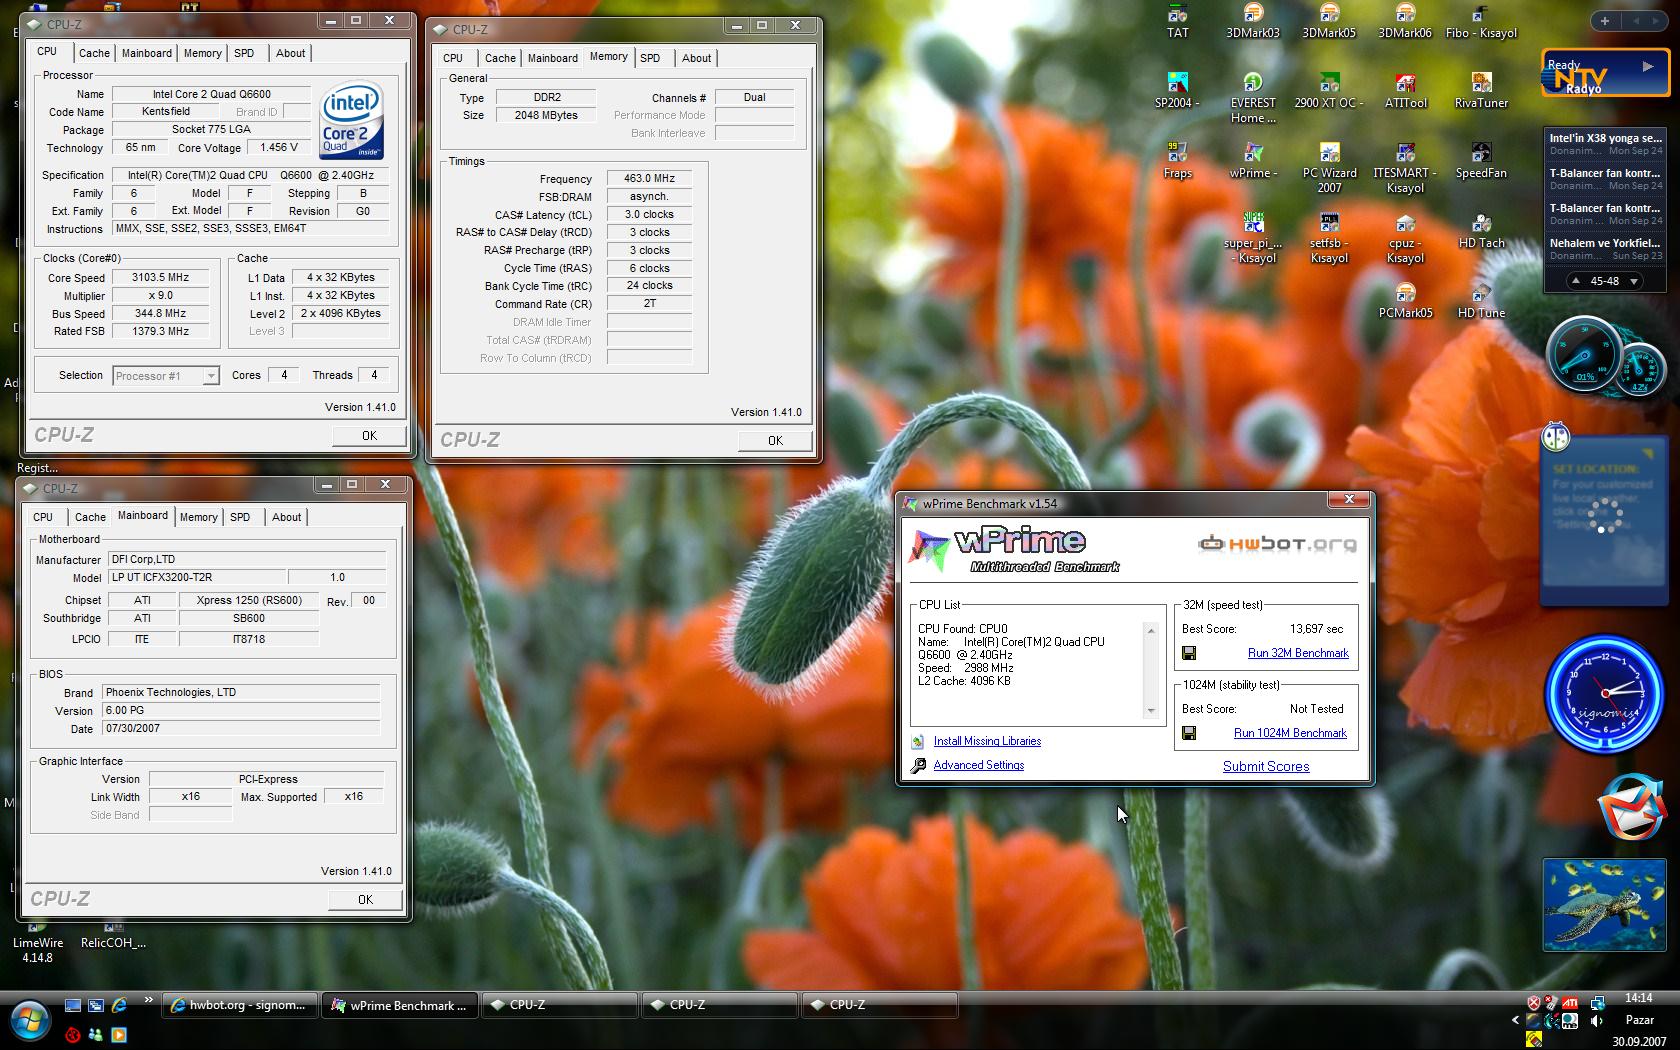Open SPD tab in top-left CPU-Z window
This screenshot has width=1680, height=1050.
[244, 53]
